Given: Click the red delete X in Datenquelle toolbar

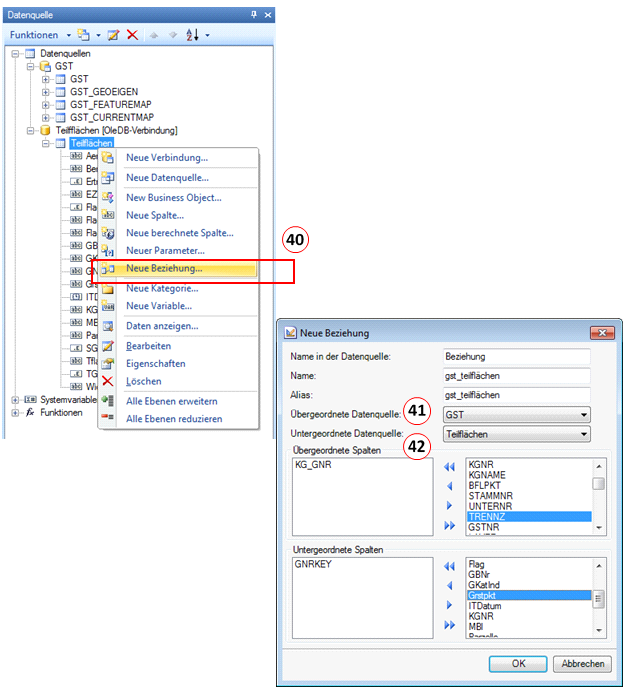Looking at the screenshot, I should point(132,35).
